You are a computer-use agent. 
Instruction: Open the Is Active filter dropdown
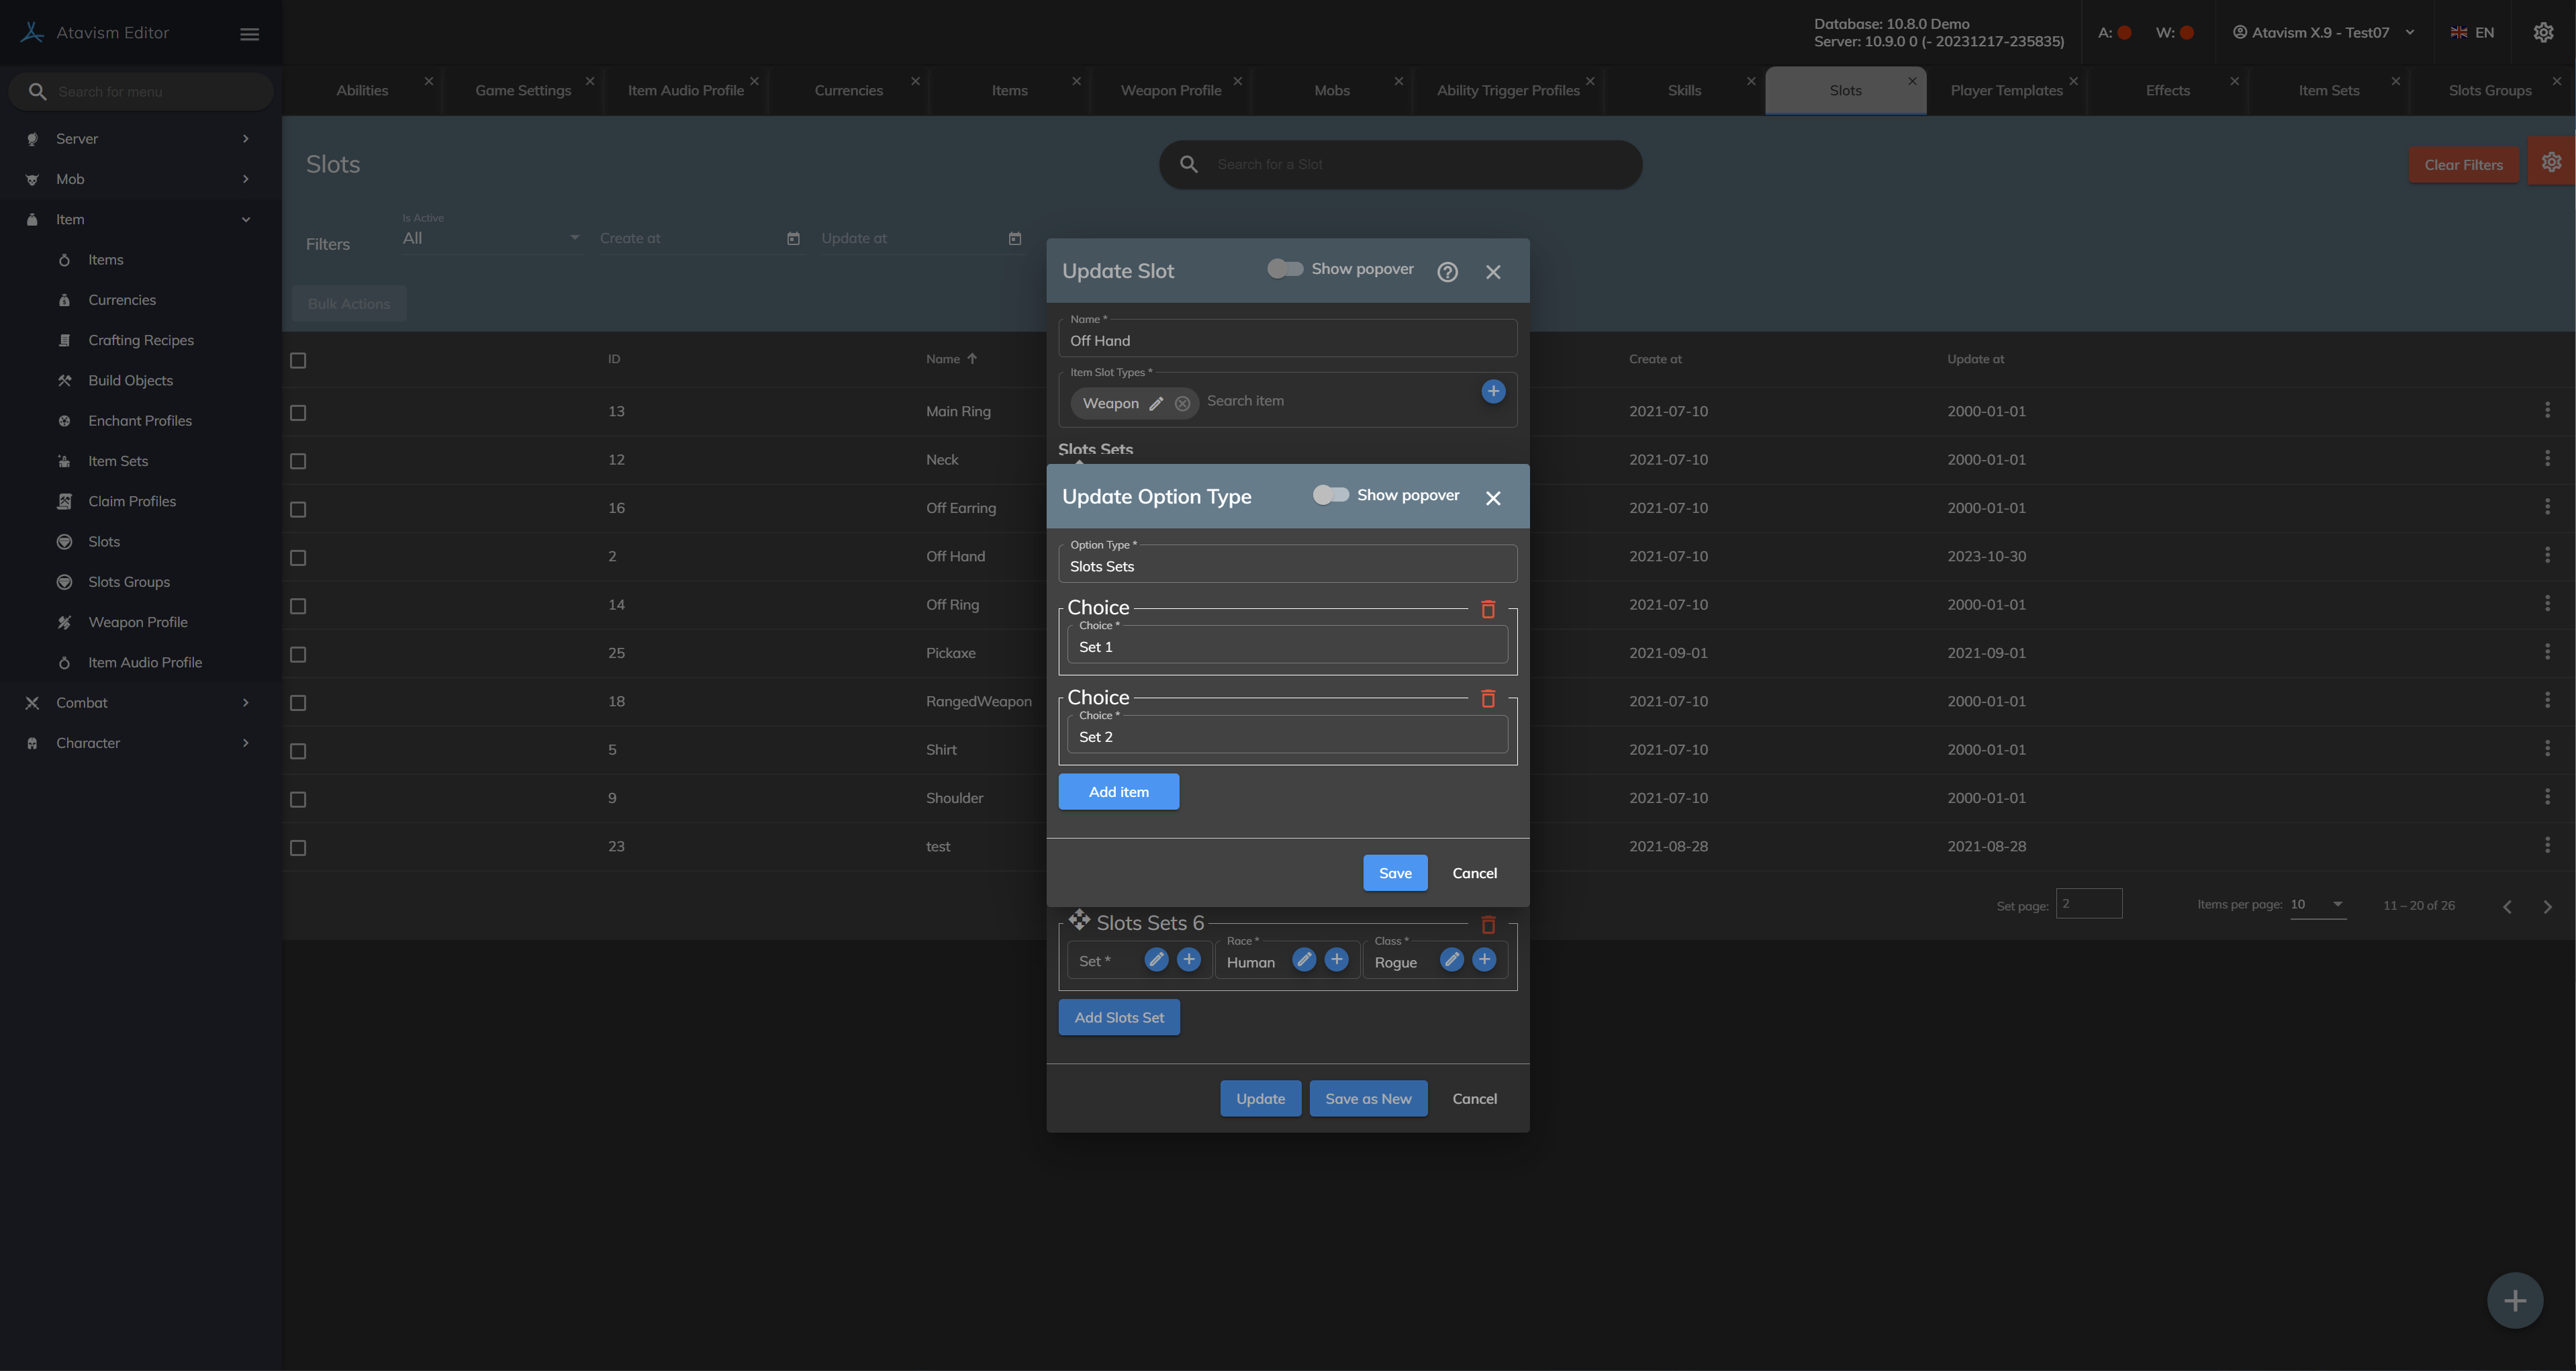(490, 239)
